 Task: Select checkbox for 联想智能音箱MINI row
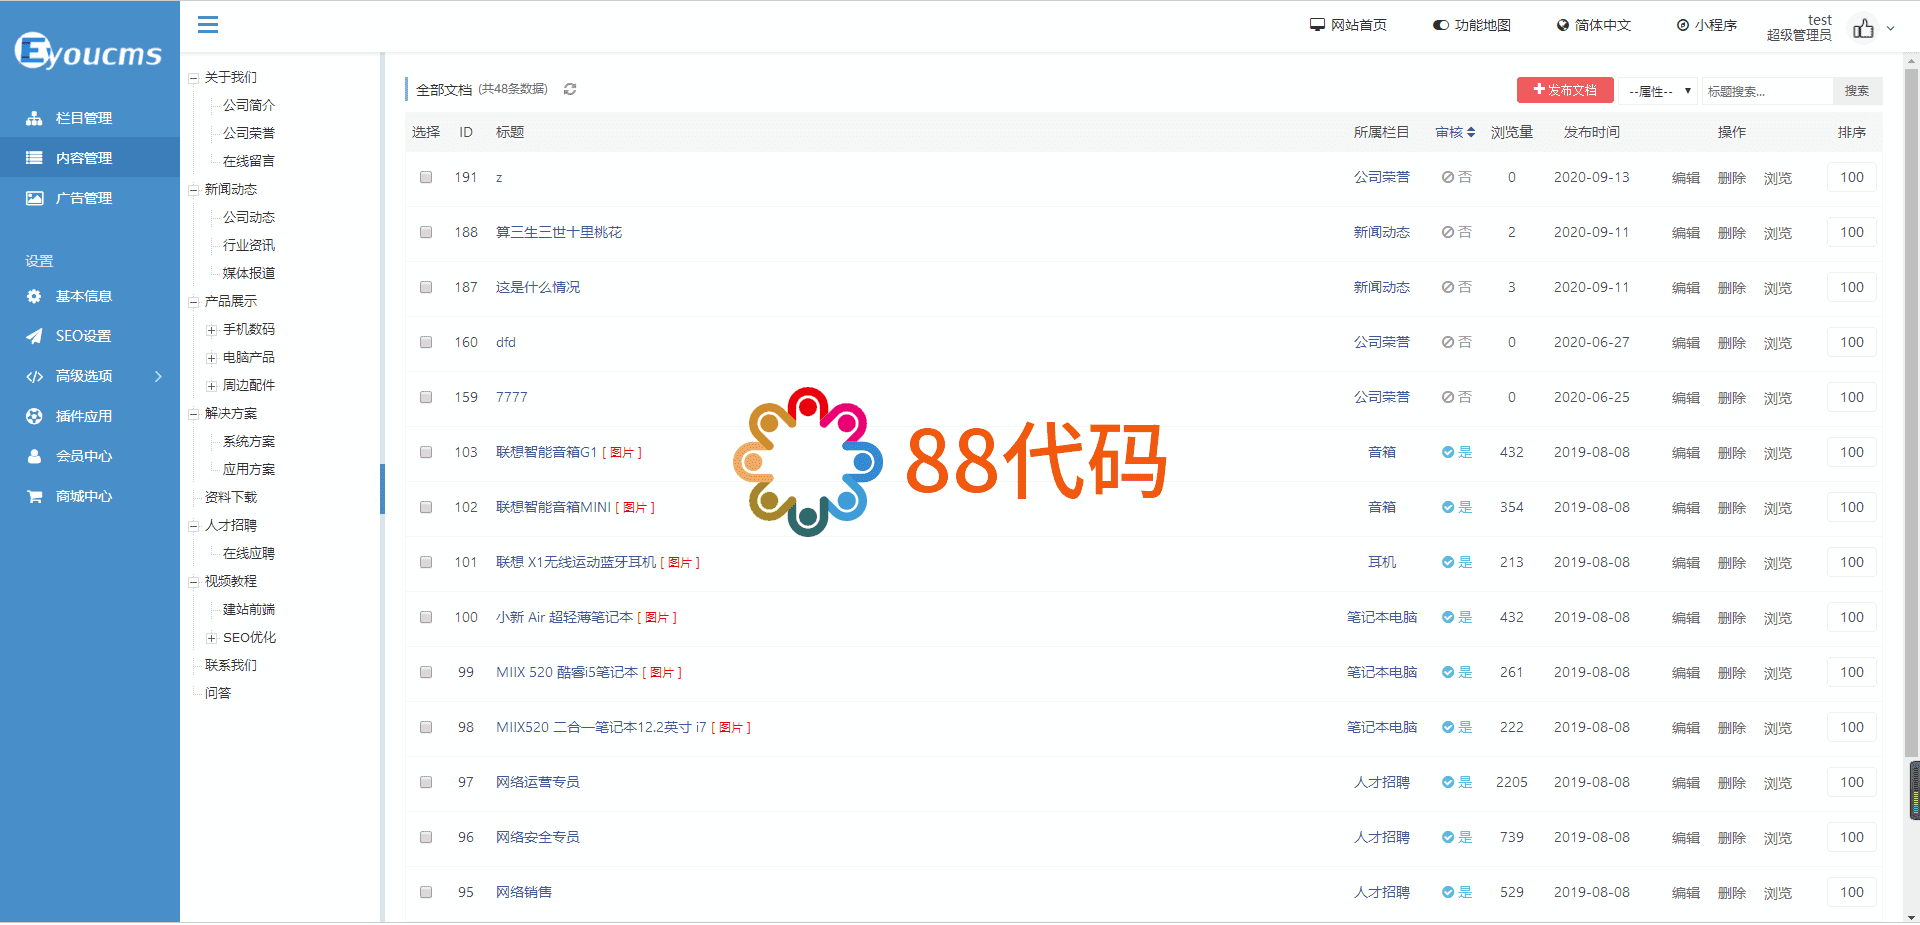(426, 507)
